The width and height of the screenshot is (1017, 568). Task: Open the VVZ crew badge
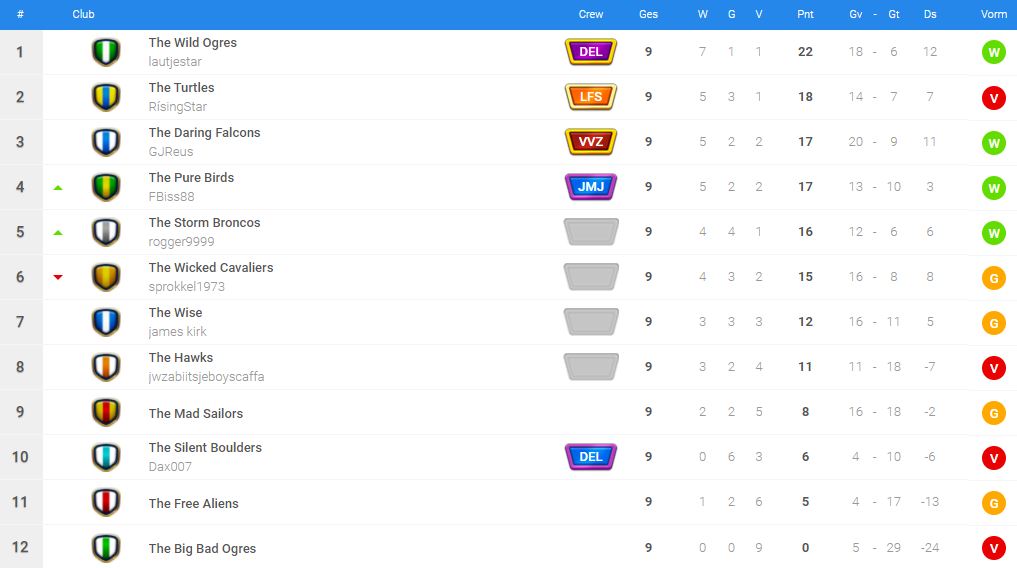590,142
